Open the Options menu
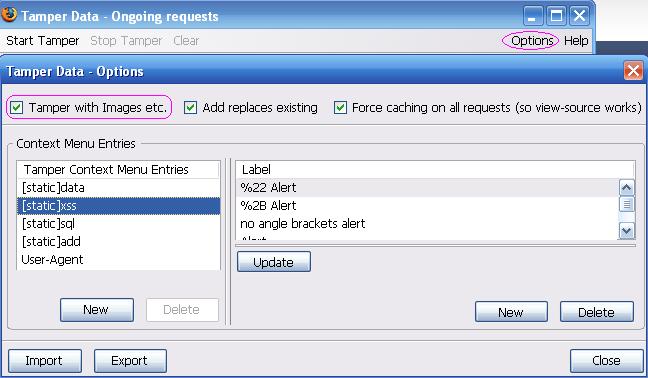648x378 pixels. click(x=532, y=40)
